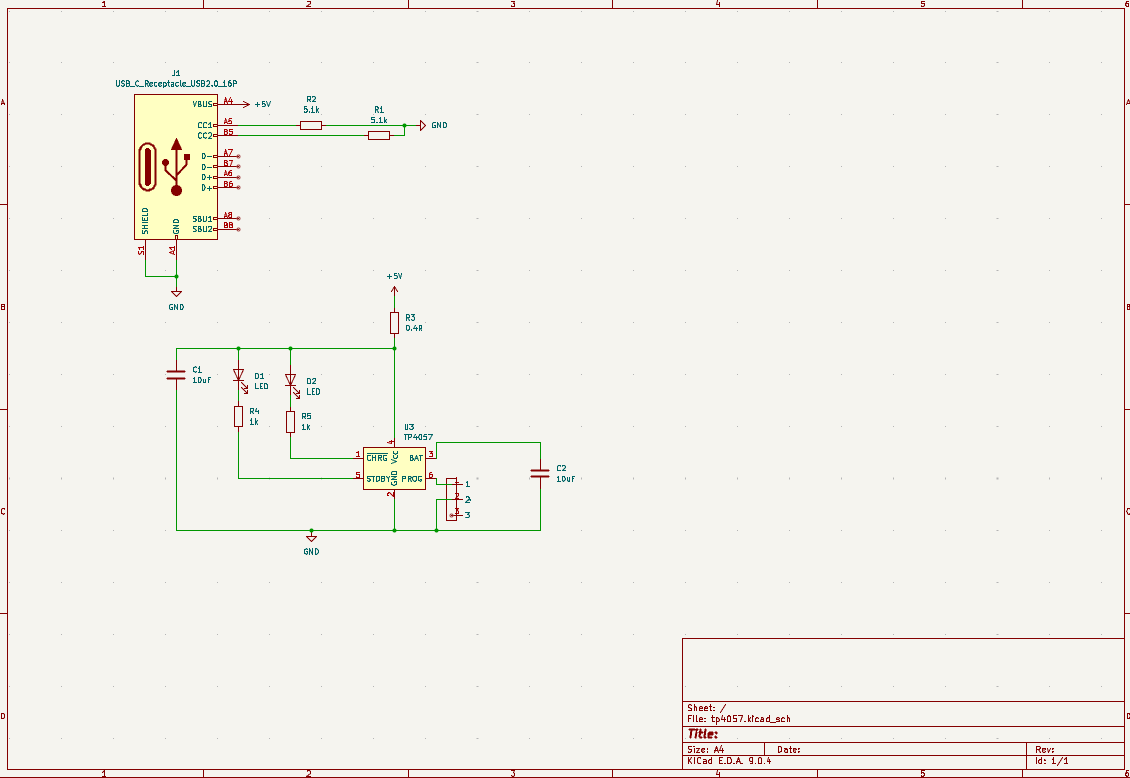Select resistor R5 below LED D2
The width and height of the screenshot is (1130, 778).
(290, 422)
